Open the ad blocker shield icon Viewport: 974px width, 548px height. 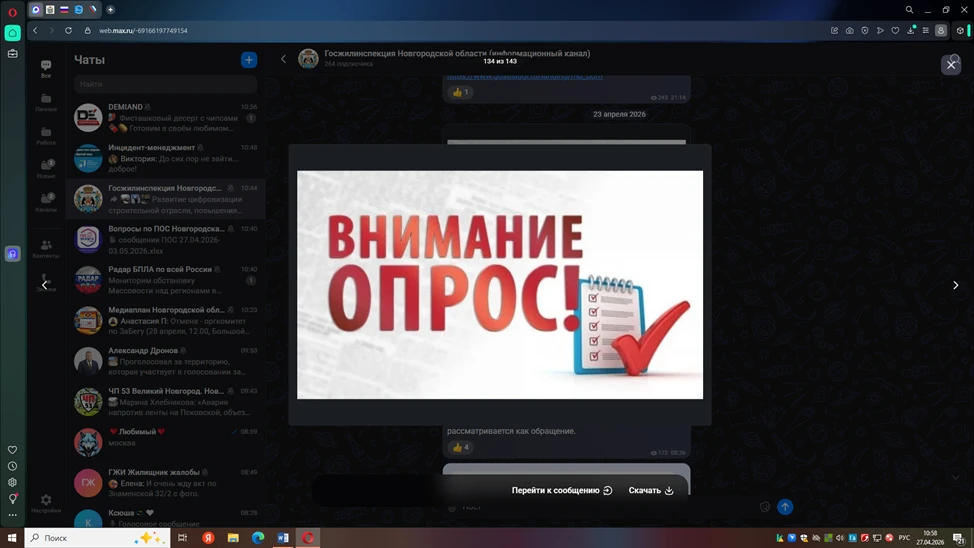pyautogui.click(x=865, y=30)
